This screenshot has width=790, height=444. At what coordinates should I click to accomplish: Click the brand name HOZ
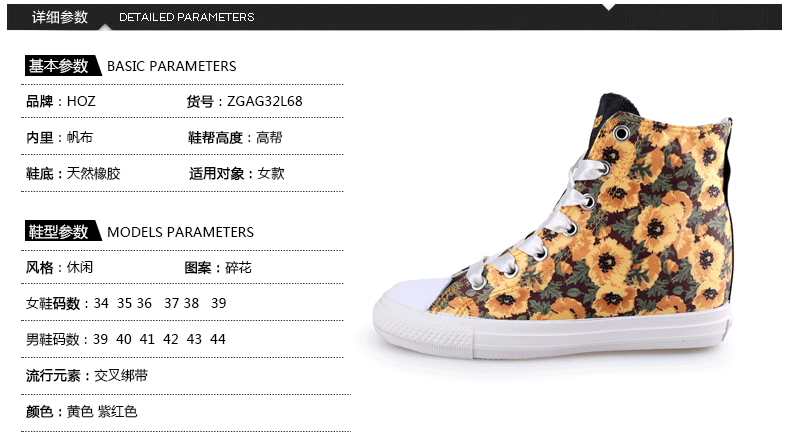point(81,101)
